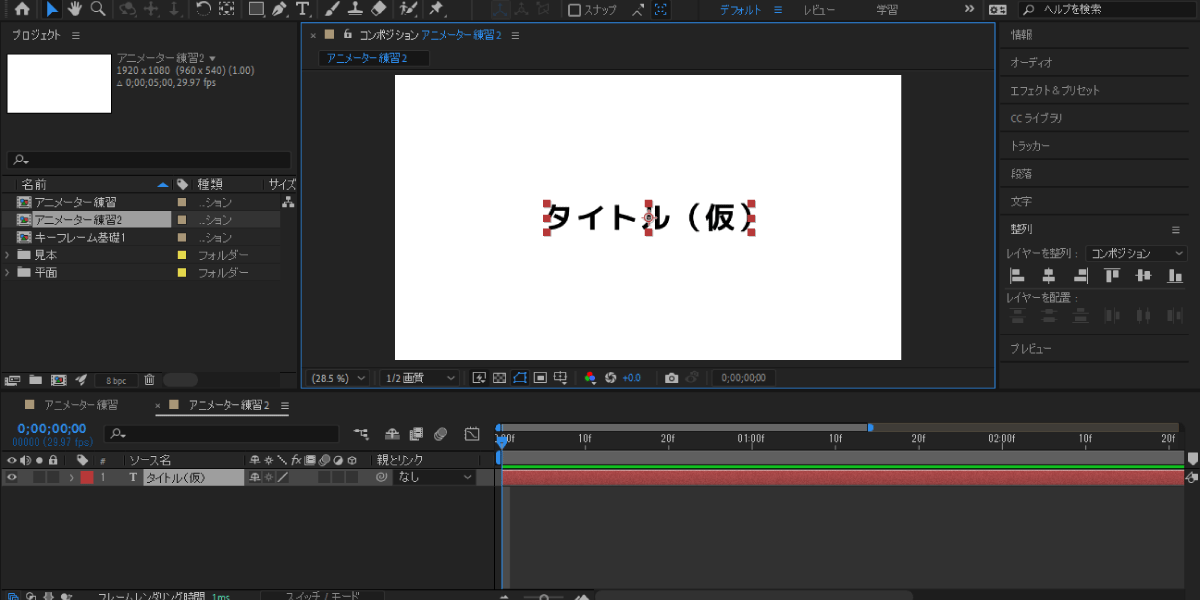
Task: Toggle mask and shape path visibility
Action: [520, 378]
